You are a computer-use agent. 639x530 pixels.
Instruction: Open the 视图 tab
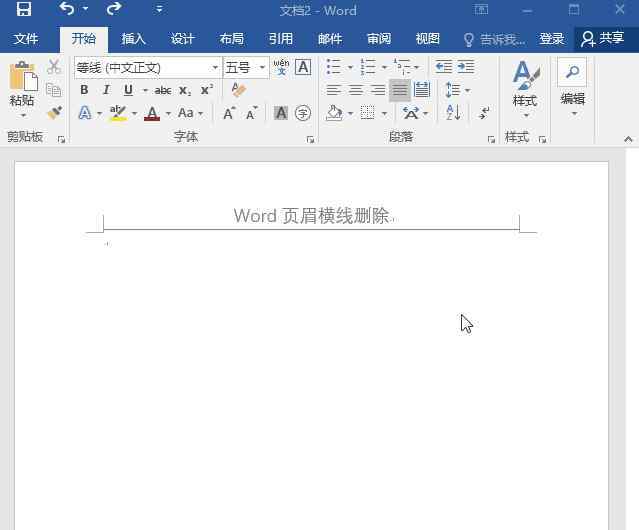click(427, 39)
